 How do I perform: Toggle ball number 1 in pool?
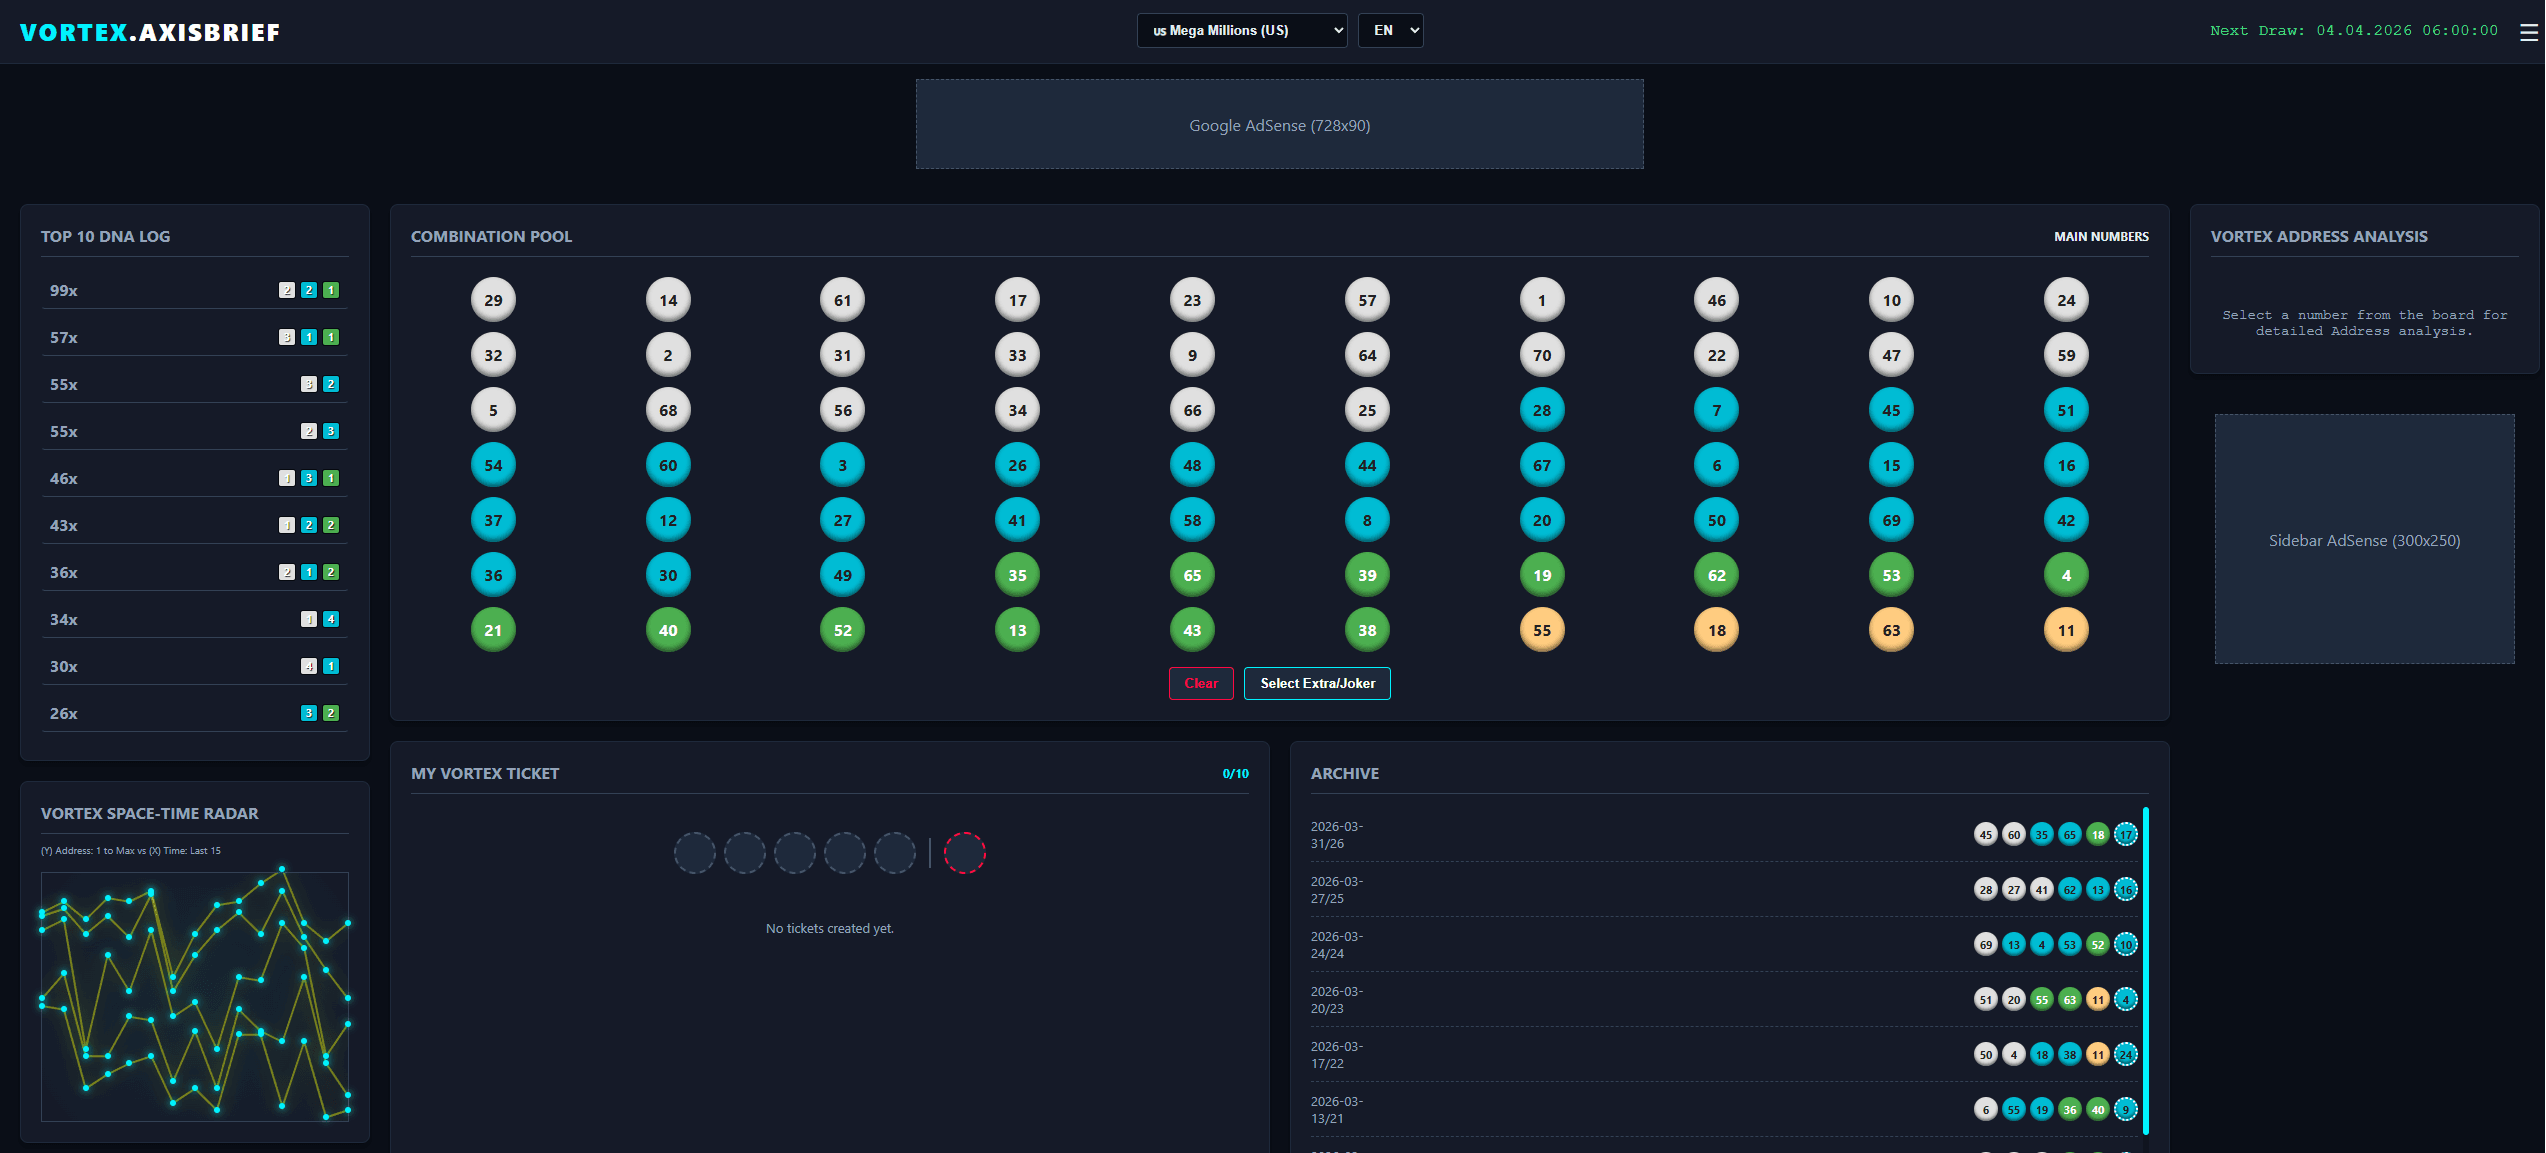1542,300
